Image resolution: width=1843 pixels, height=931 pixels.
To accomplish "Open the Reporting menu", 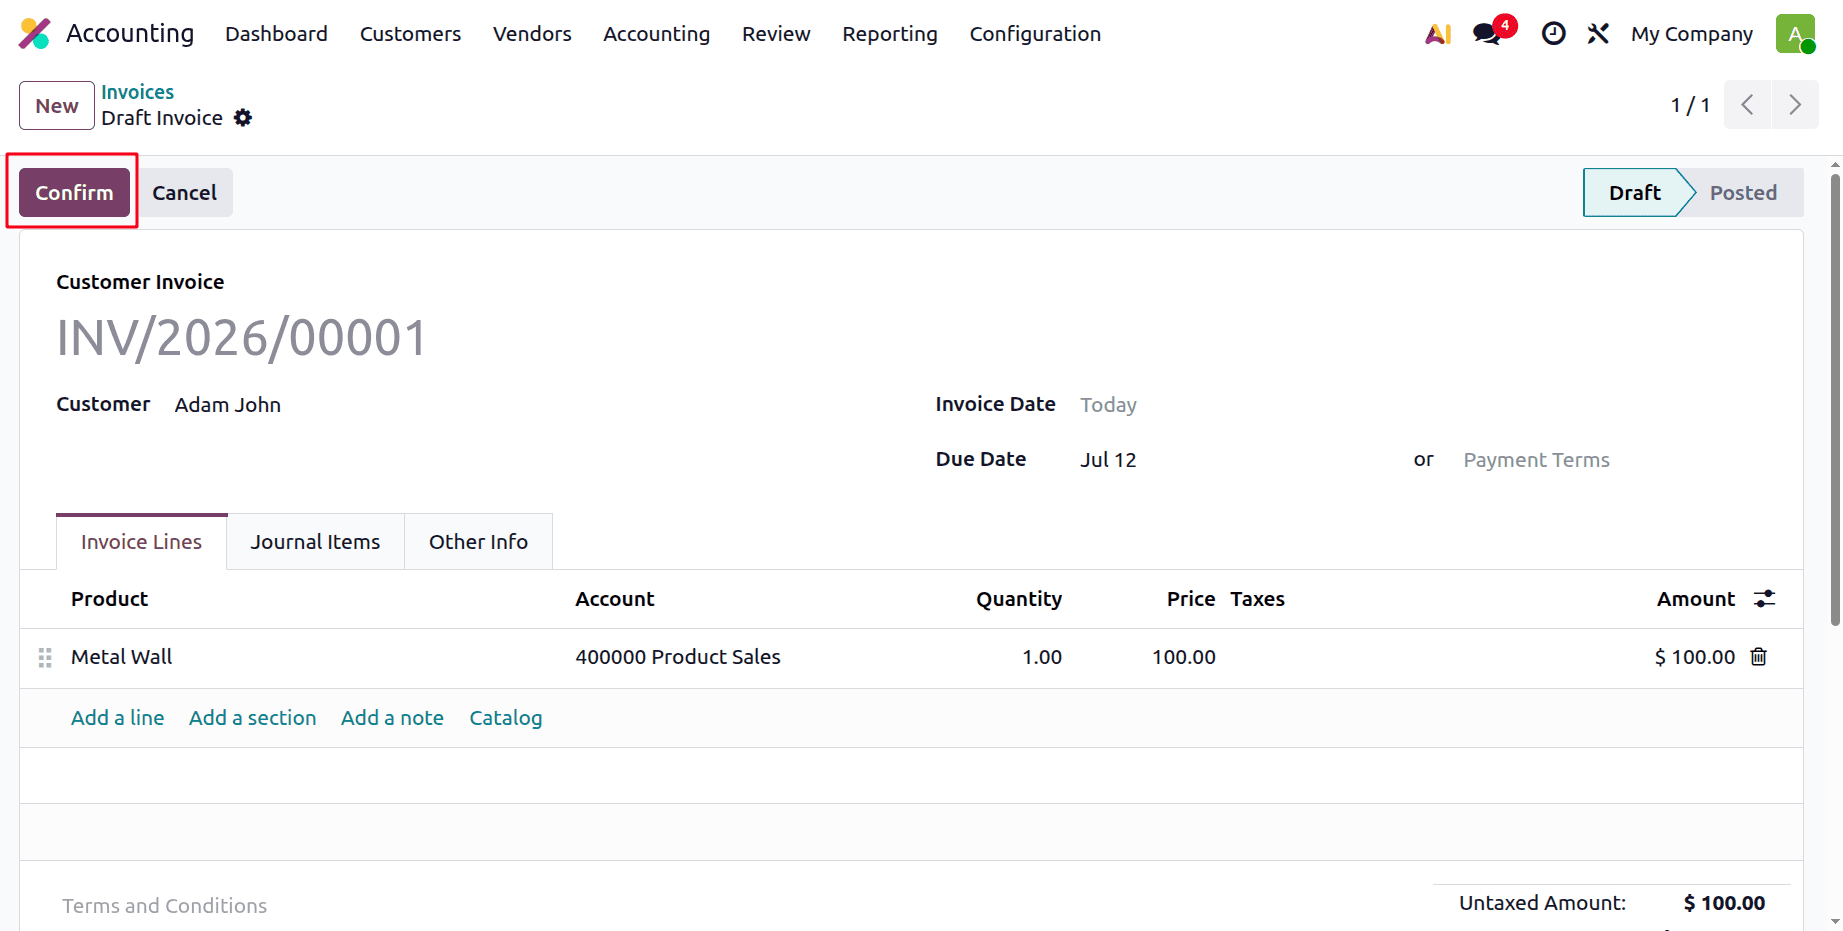I will click(x=890, y=34).
